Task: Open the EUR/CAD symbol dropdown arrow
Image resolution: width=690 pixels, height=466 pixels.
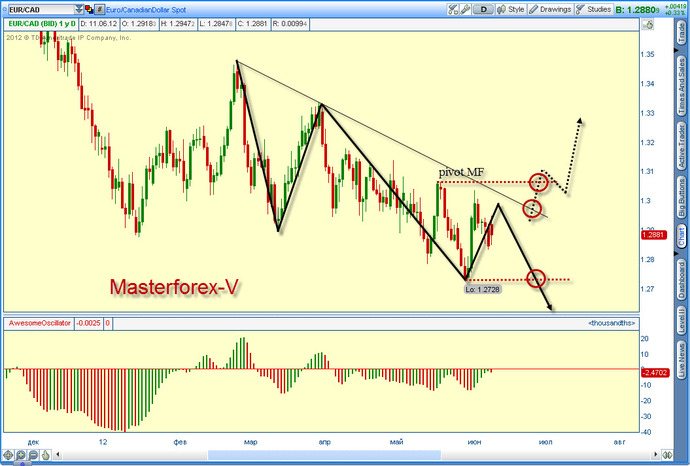Action: [x=79, y=9]
